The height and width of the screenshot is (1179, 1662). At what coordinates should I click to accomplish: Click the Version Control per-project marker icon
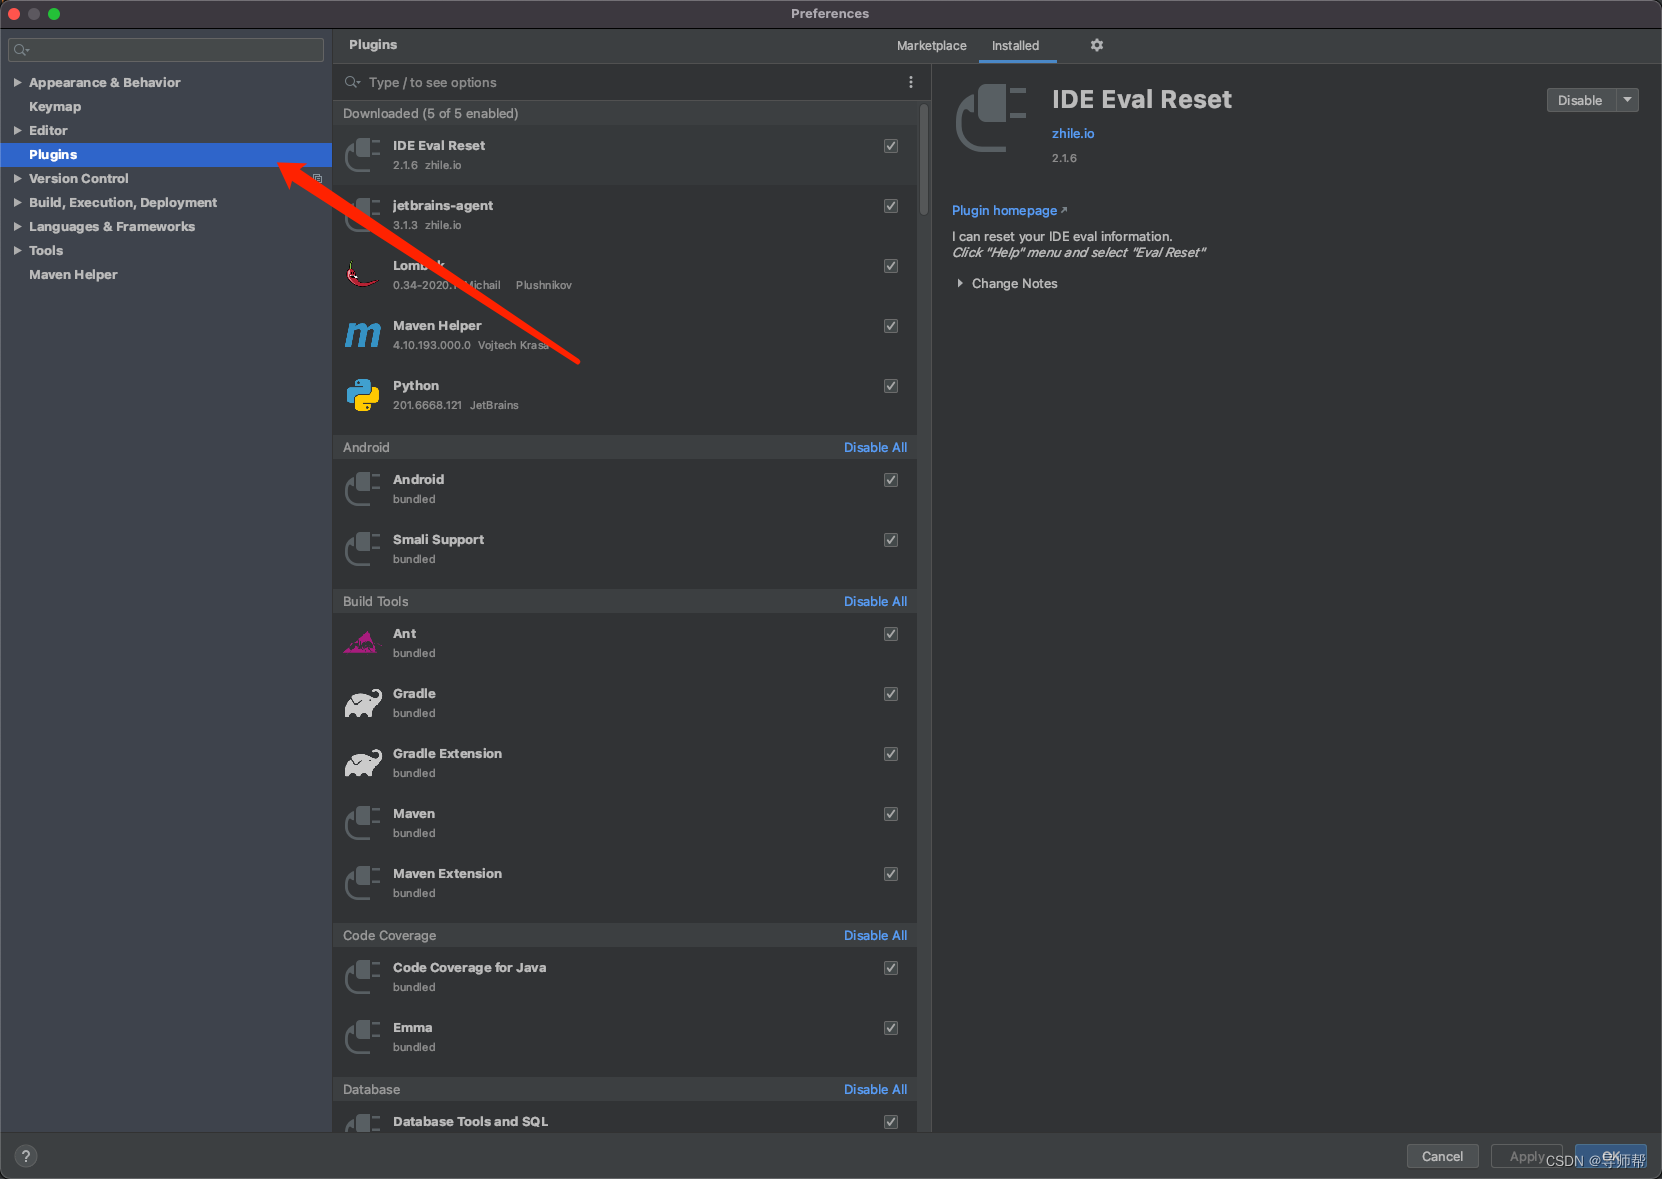317,178
